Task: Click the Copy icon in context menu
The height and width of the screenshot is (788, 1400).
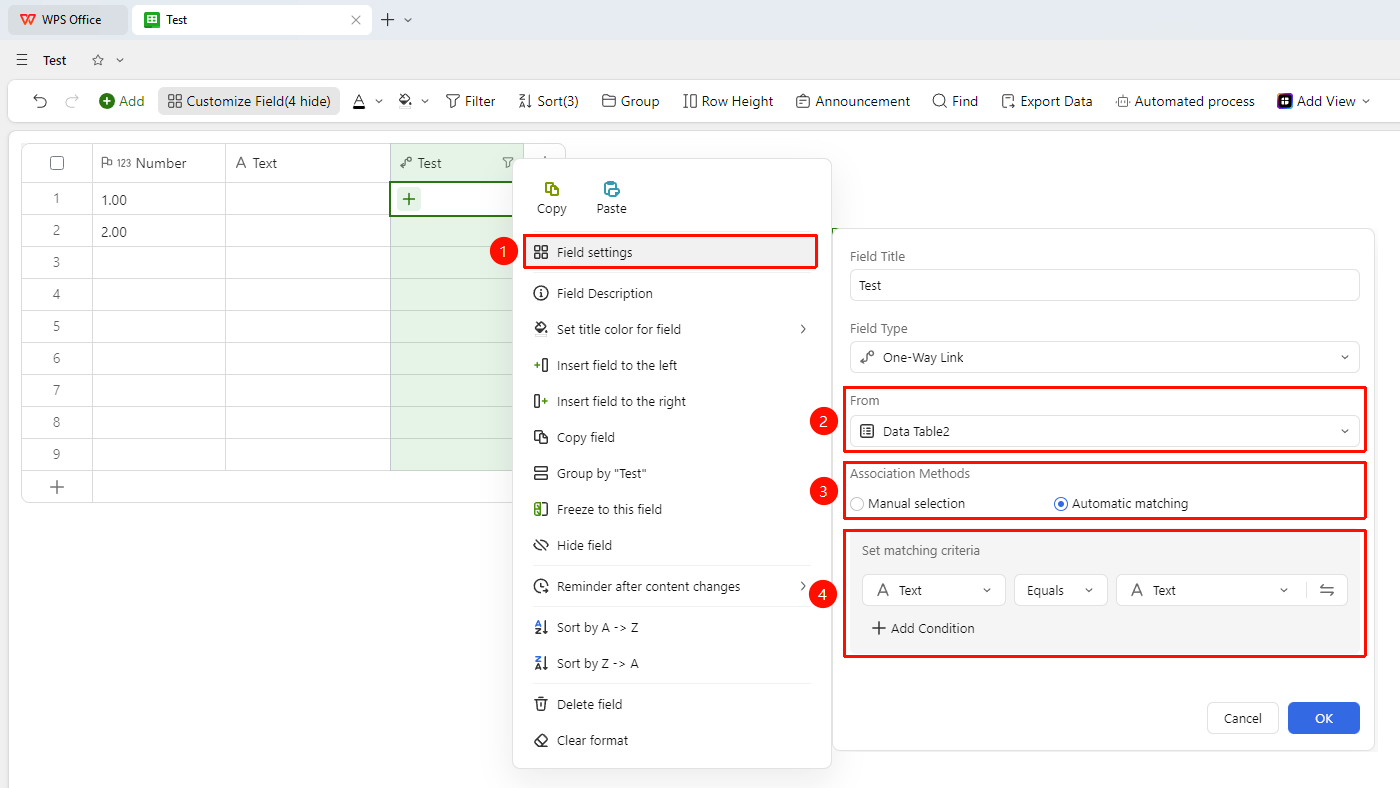Action: pos(551,188)
